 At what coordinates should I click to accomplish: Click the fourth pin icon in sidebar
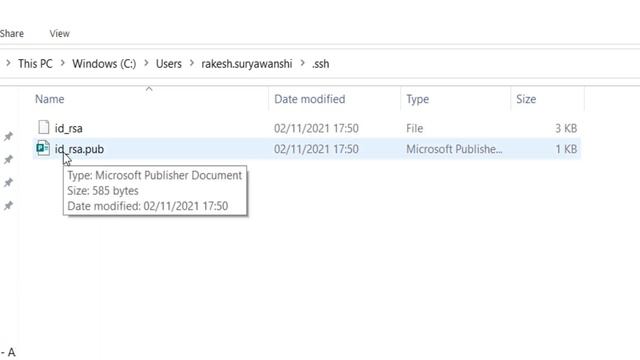tap(8, 205)
